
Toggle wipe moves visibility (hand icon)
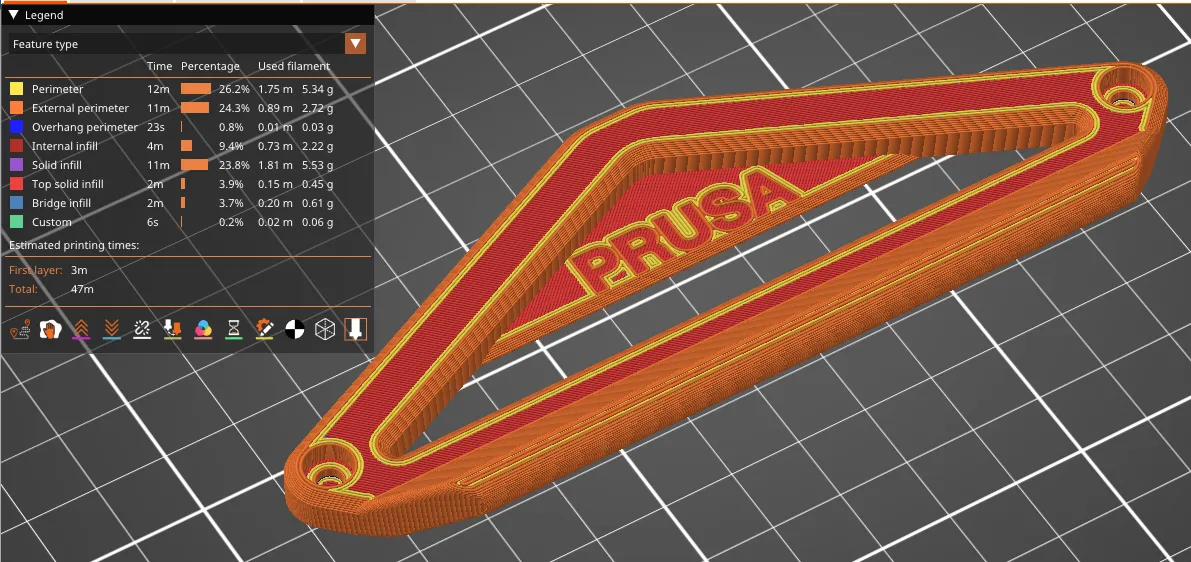[x=50, y=329]
